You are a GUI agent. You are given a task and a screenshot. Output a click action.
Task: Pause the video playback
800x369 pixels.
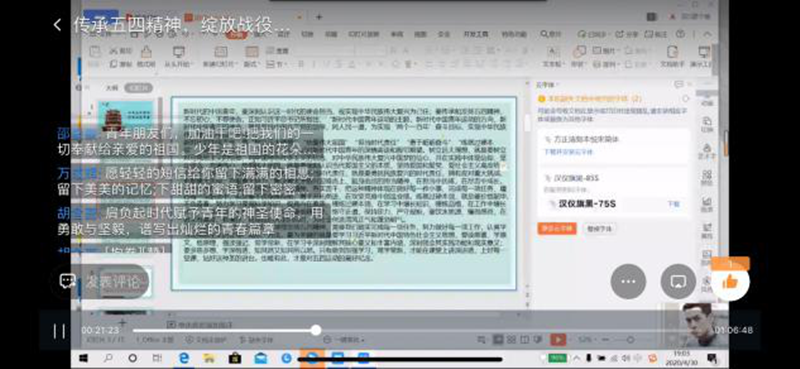coord(59,331)
